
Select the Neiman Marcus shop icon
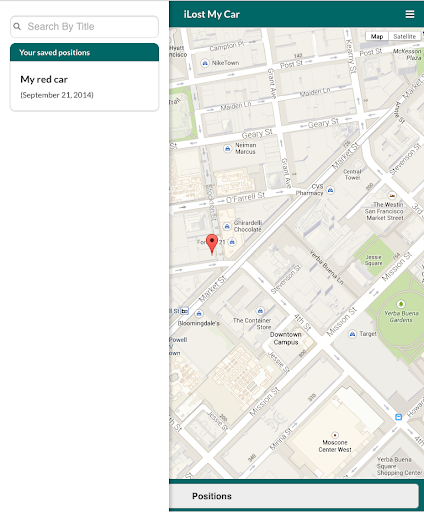227,148
